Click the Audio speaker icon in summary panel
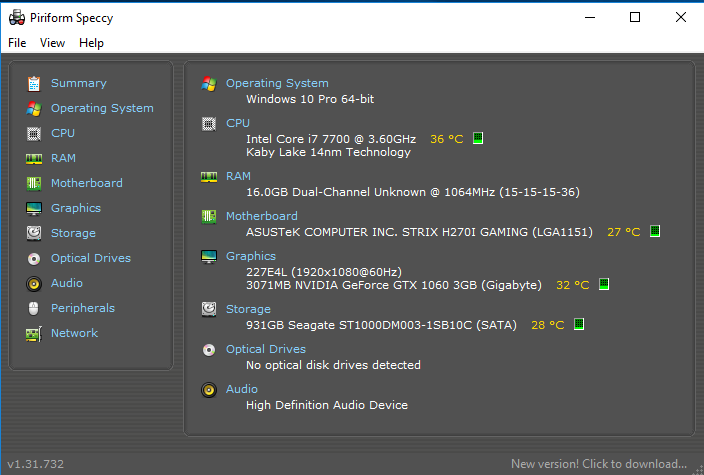This screenshot has width=704, height=475. coord(209,390)
